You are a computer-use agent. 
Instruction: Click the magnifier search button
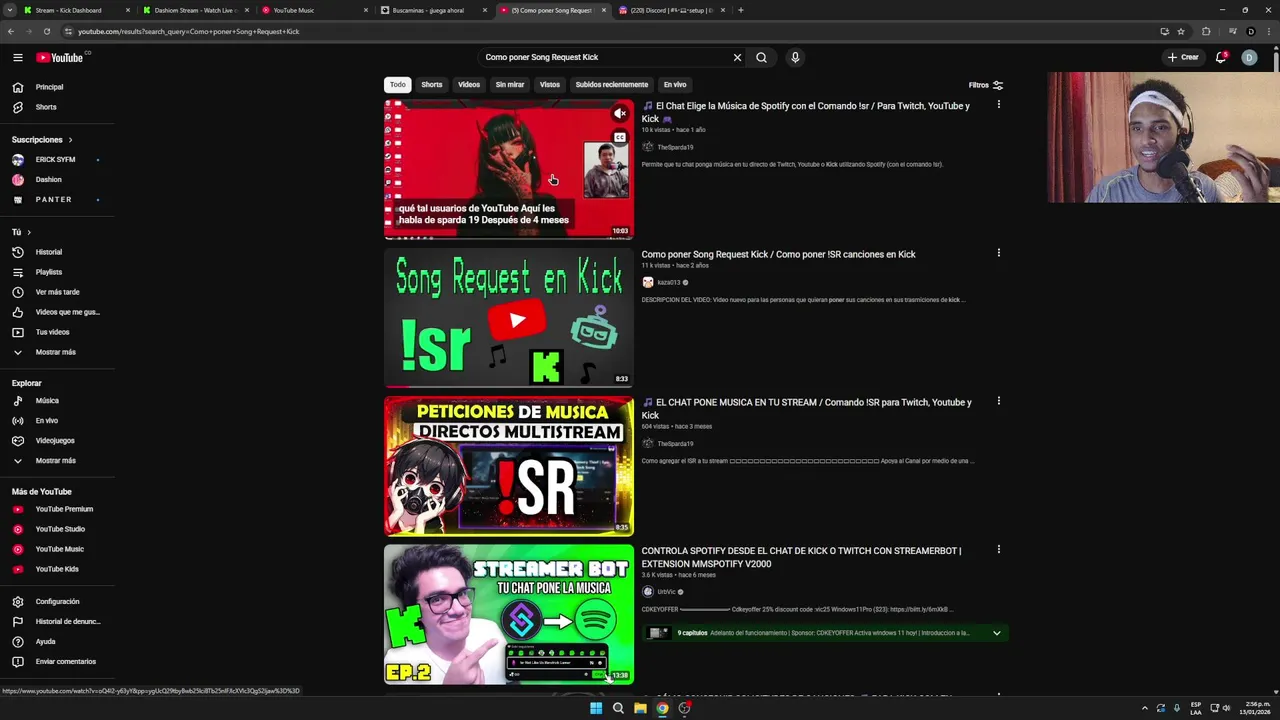coord(761,57)
